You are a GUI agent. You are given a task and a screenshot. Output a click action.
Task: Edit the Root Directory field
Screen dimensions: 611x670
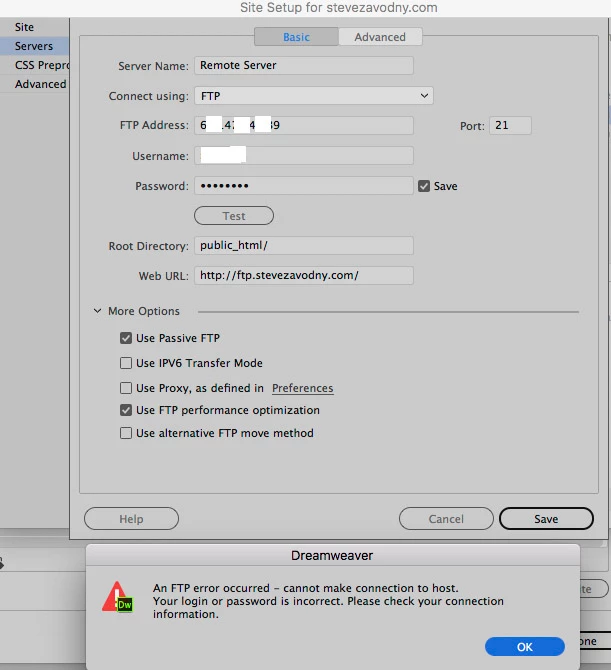(x=304, y=246)
